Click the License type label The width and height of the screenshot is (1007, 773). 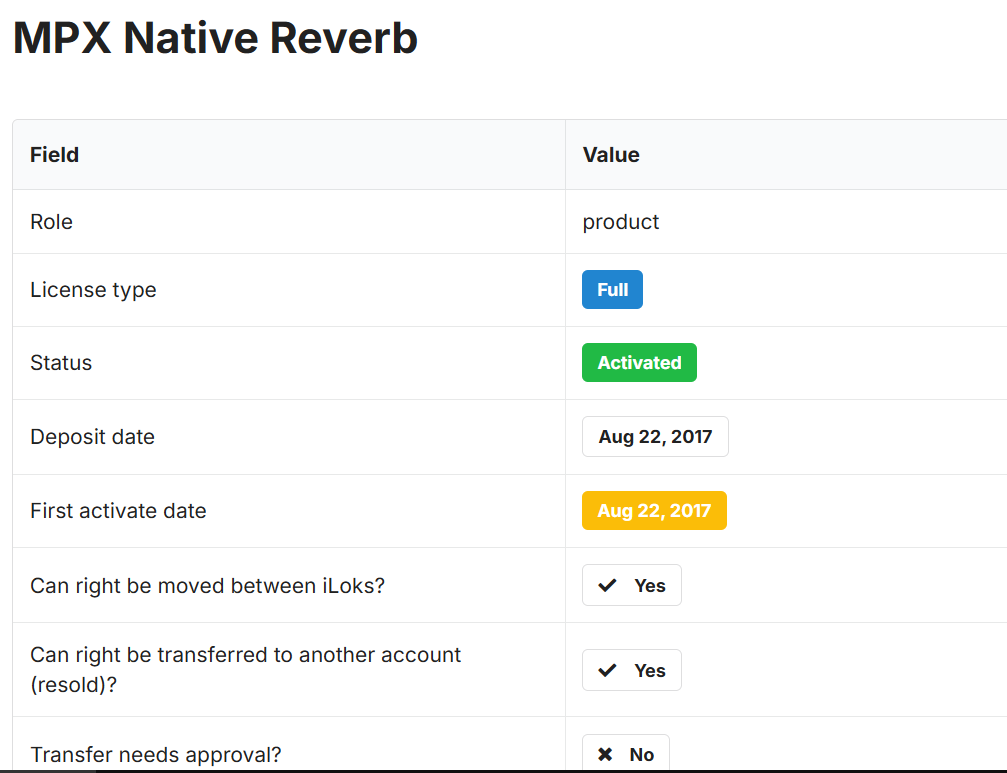(93, 290)
